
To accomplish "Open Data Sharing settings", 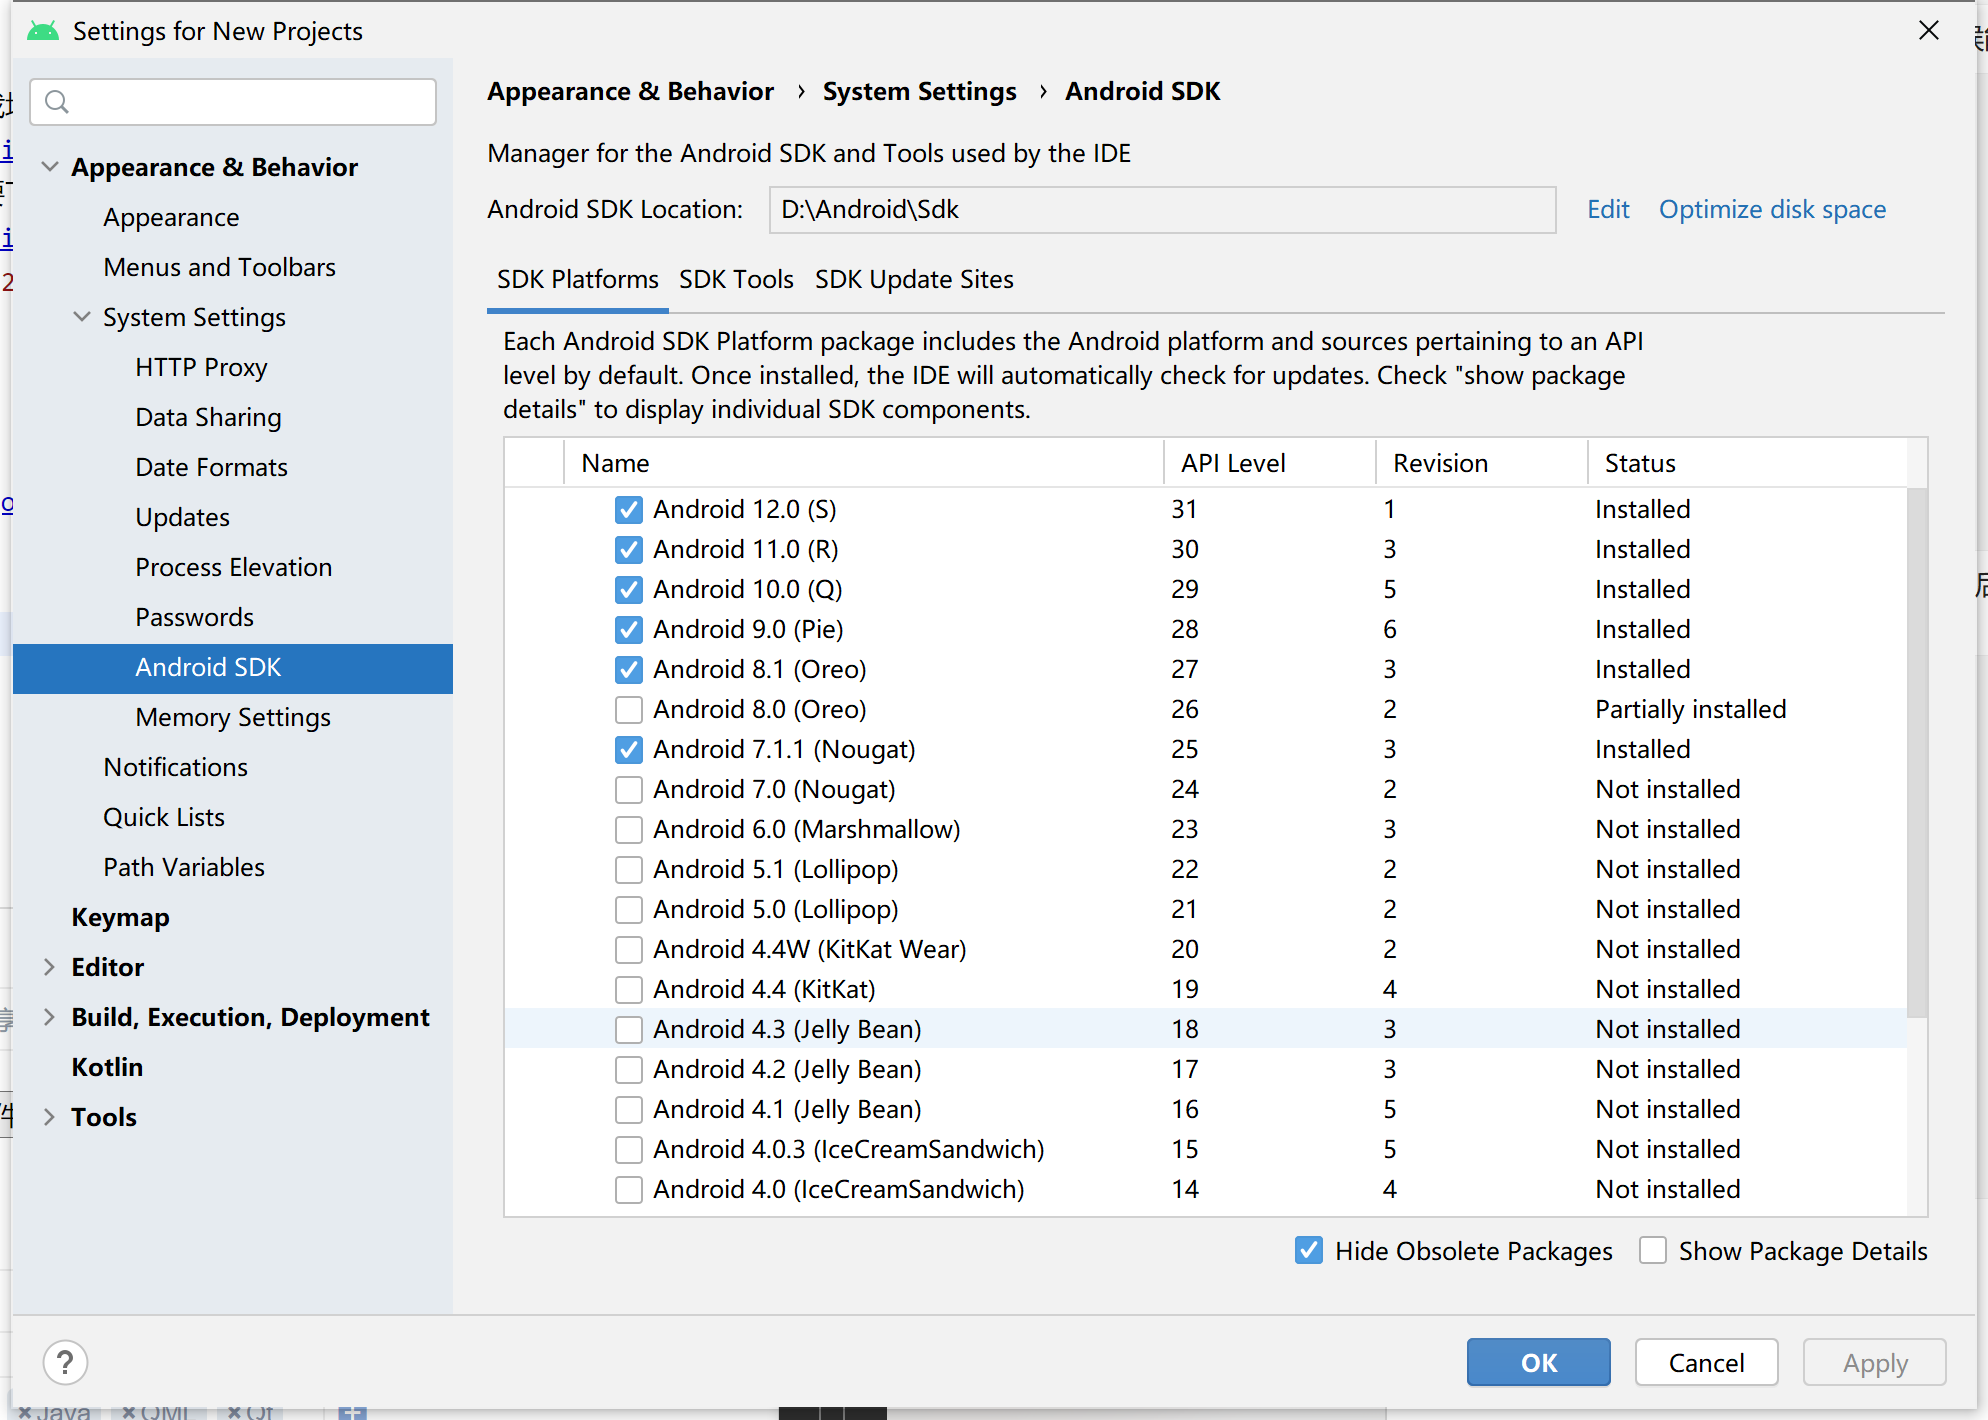I will [208, 417].
